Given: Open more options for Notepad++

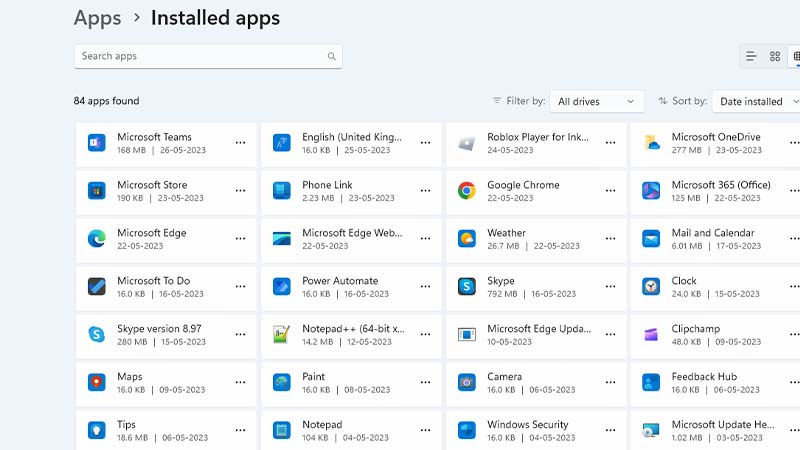Looking at the screenshot, I should tap(426, 335).
